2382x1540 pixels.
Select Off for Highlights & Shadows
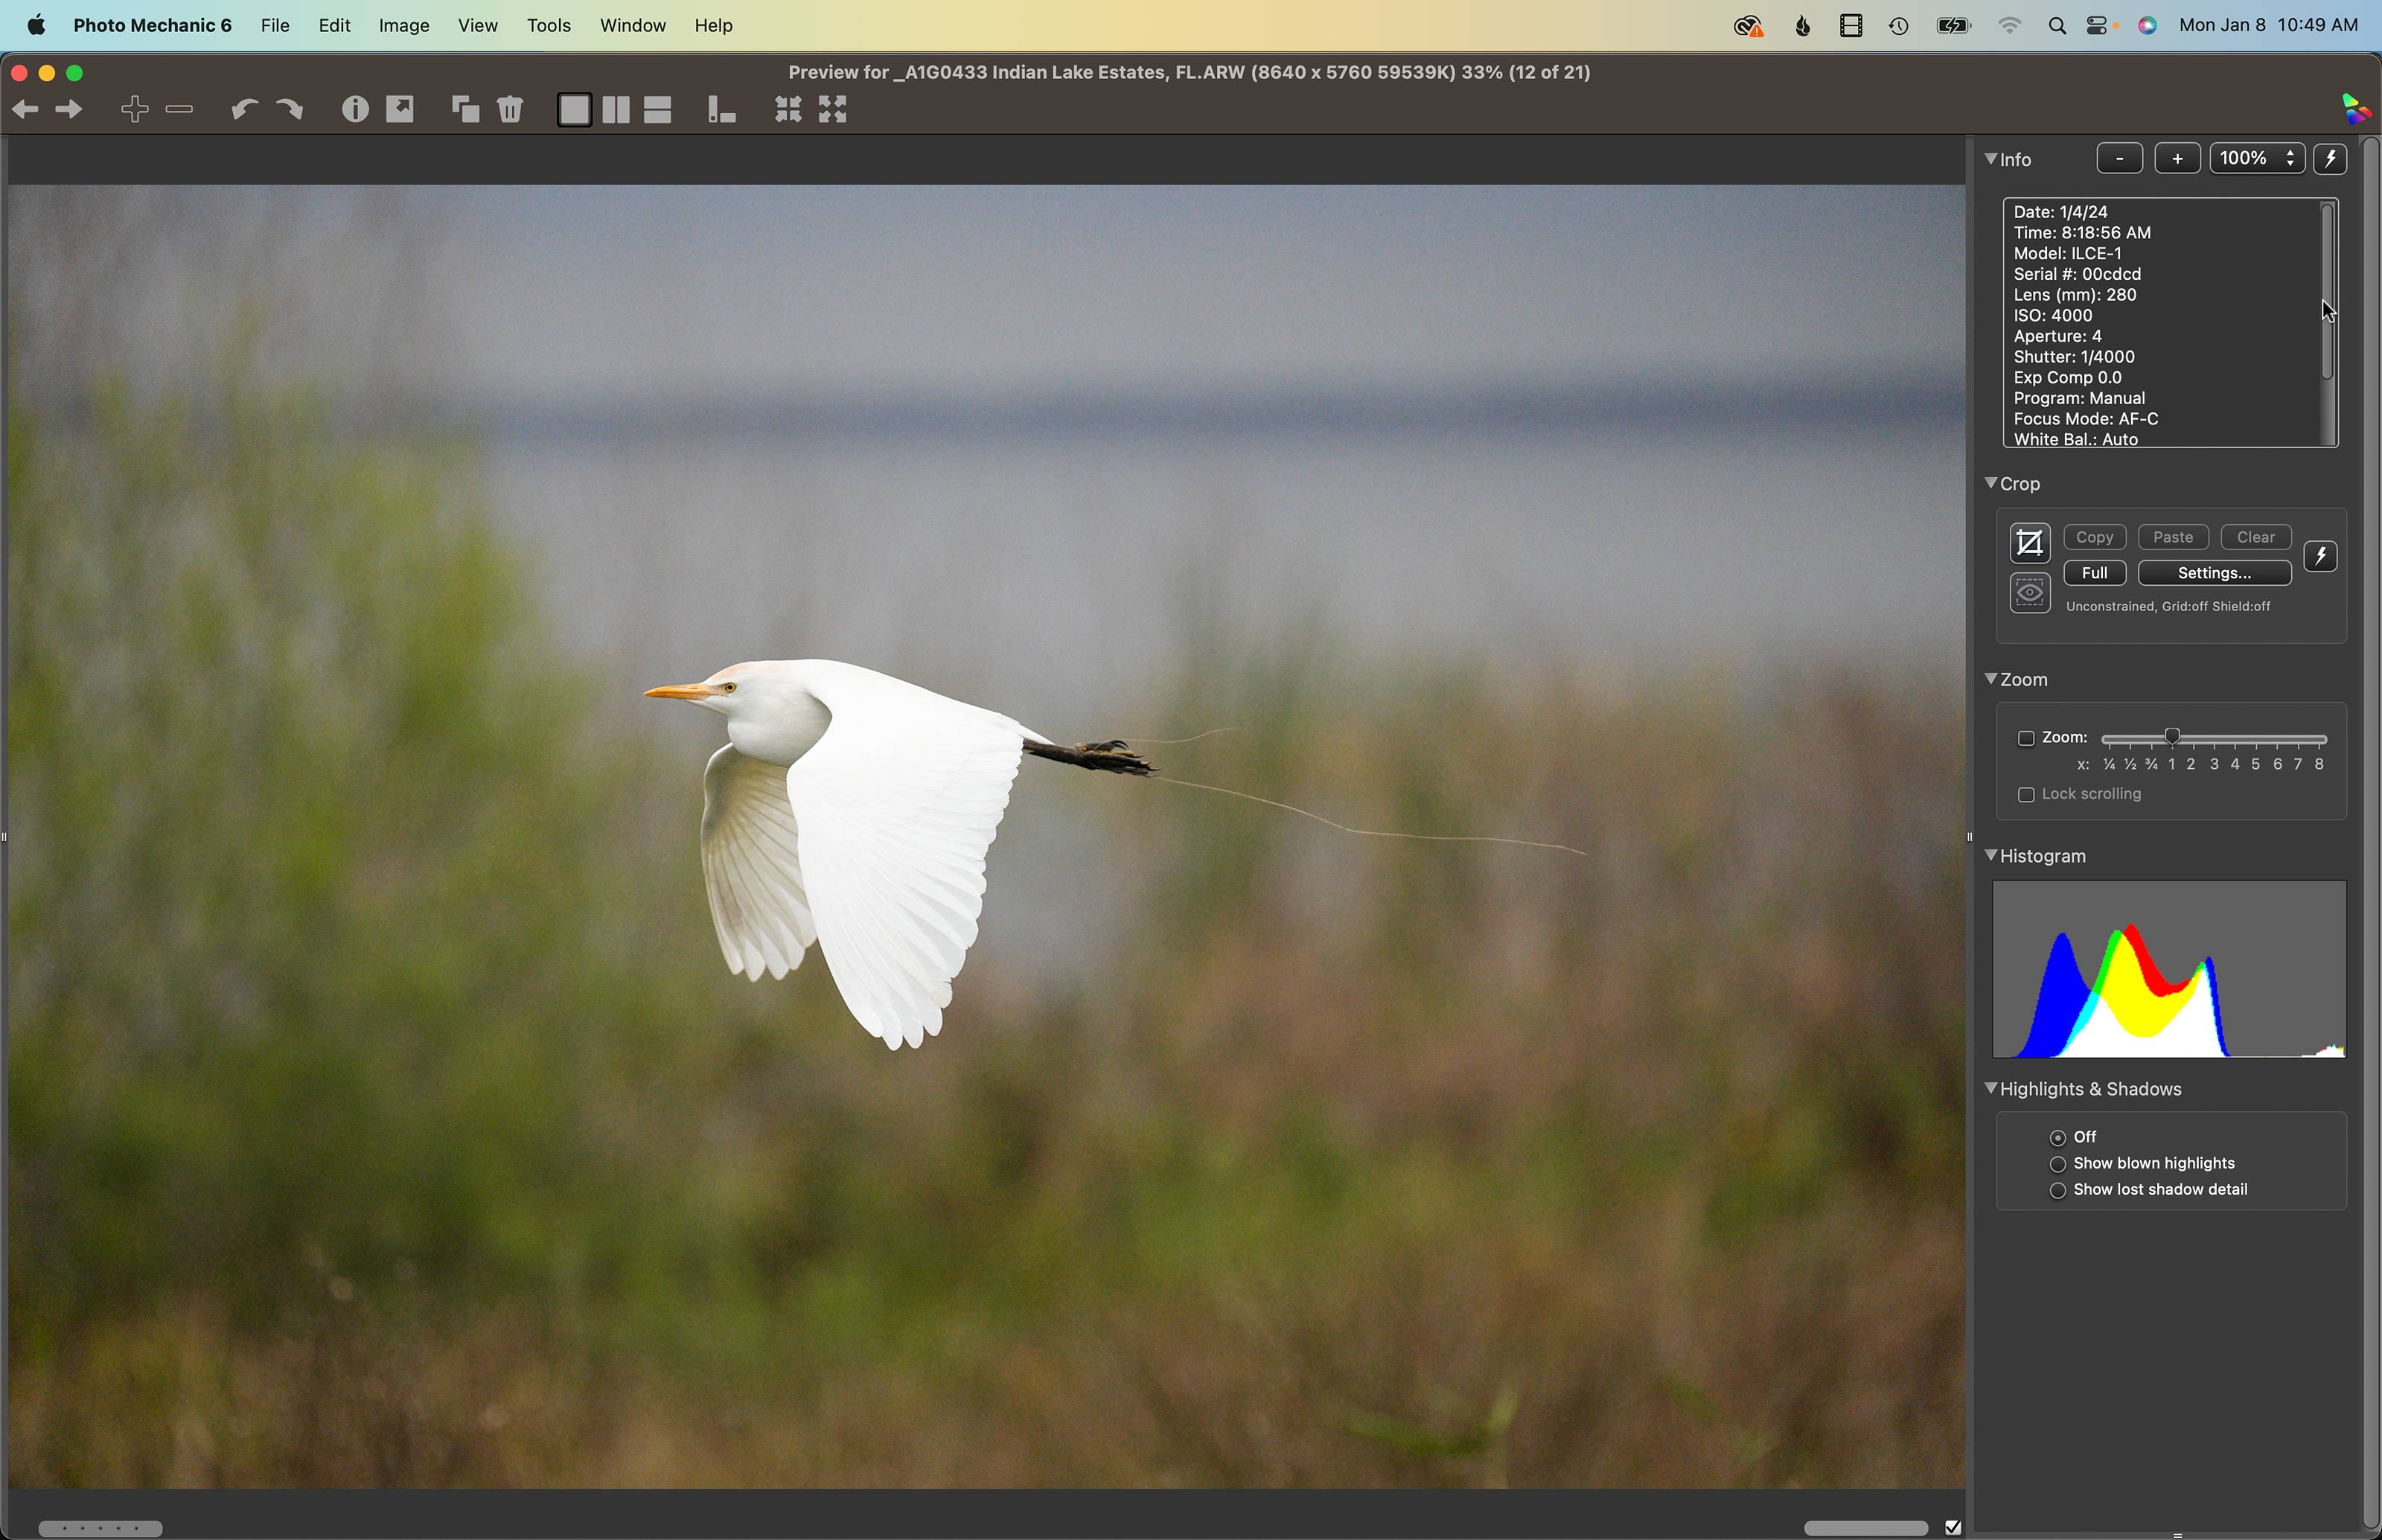(x=2058, y=1138)
